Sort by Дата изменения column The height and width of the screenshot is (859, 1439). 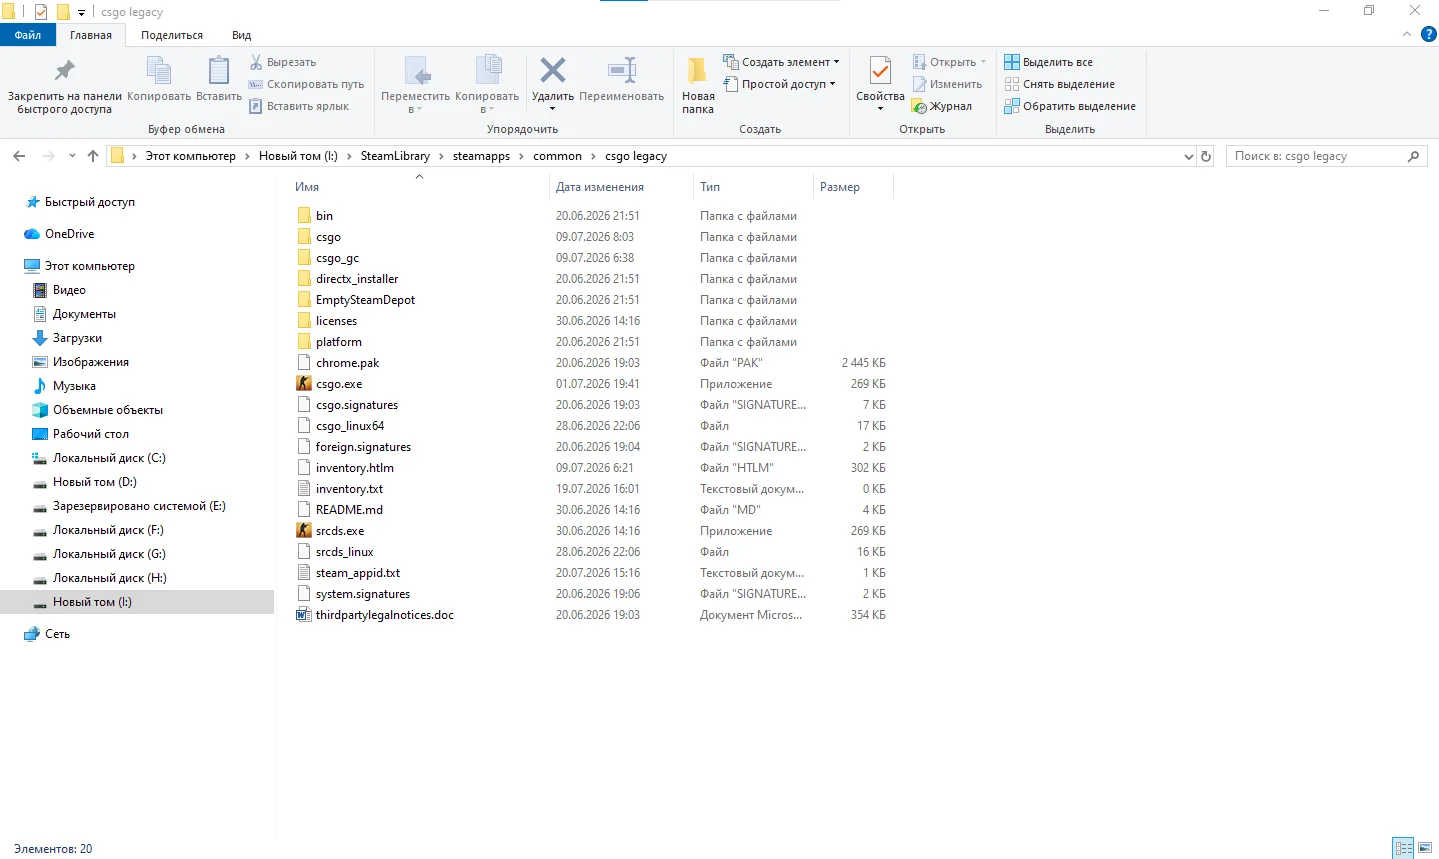[600, 187]
